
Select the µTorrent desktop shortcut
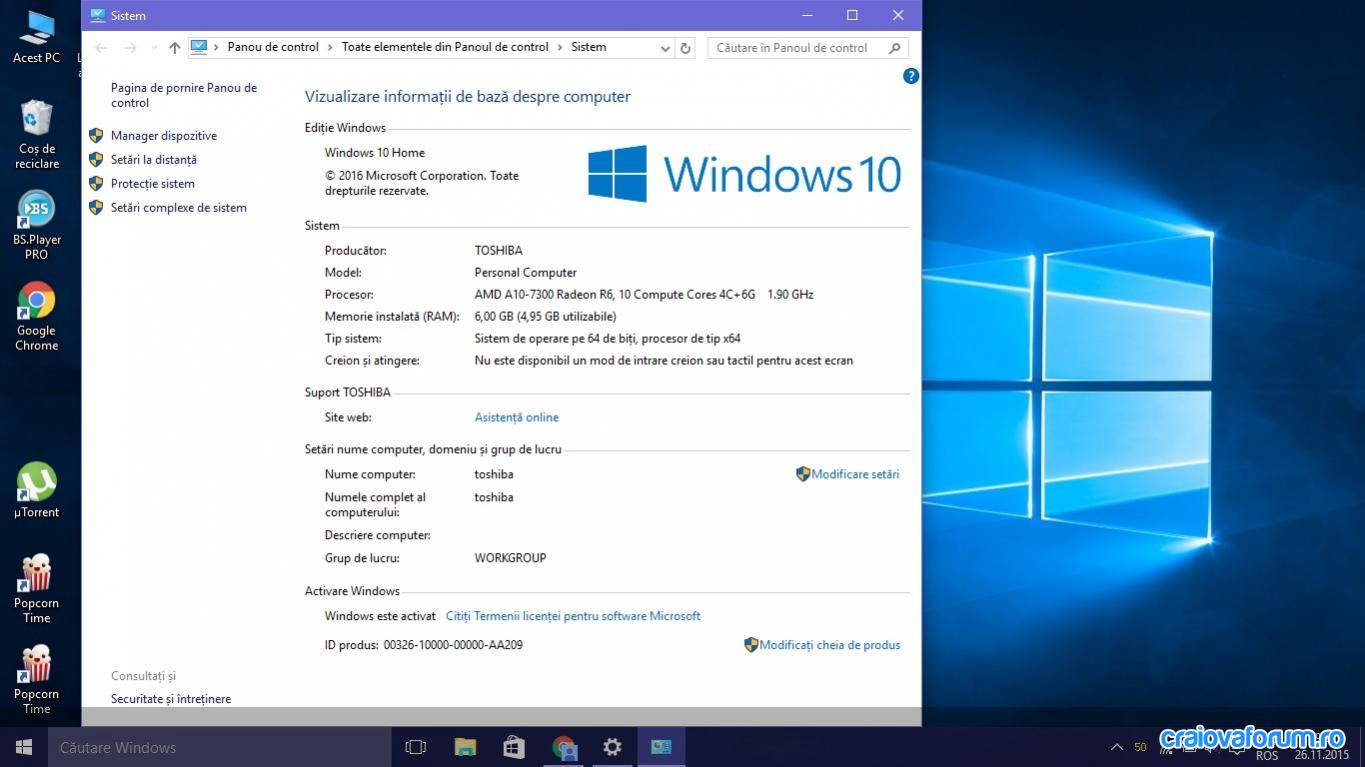tap(37, 490)
